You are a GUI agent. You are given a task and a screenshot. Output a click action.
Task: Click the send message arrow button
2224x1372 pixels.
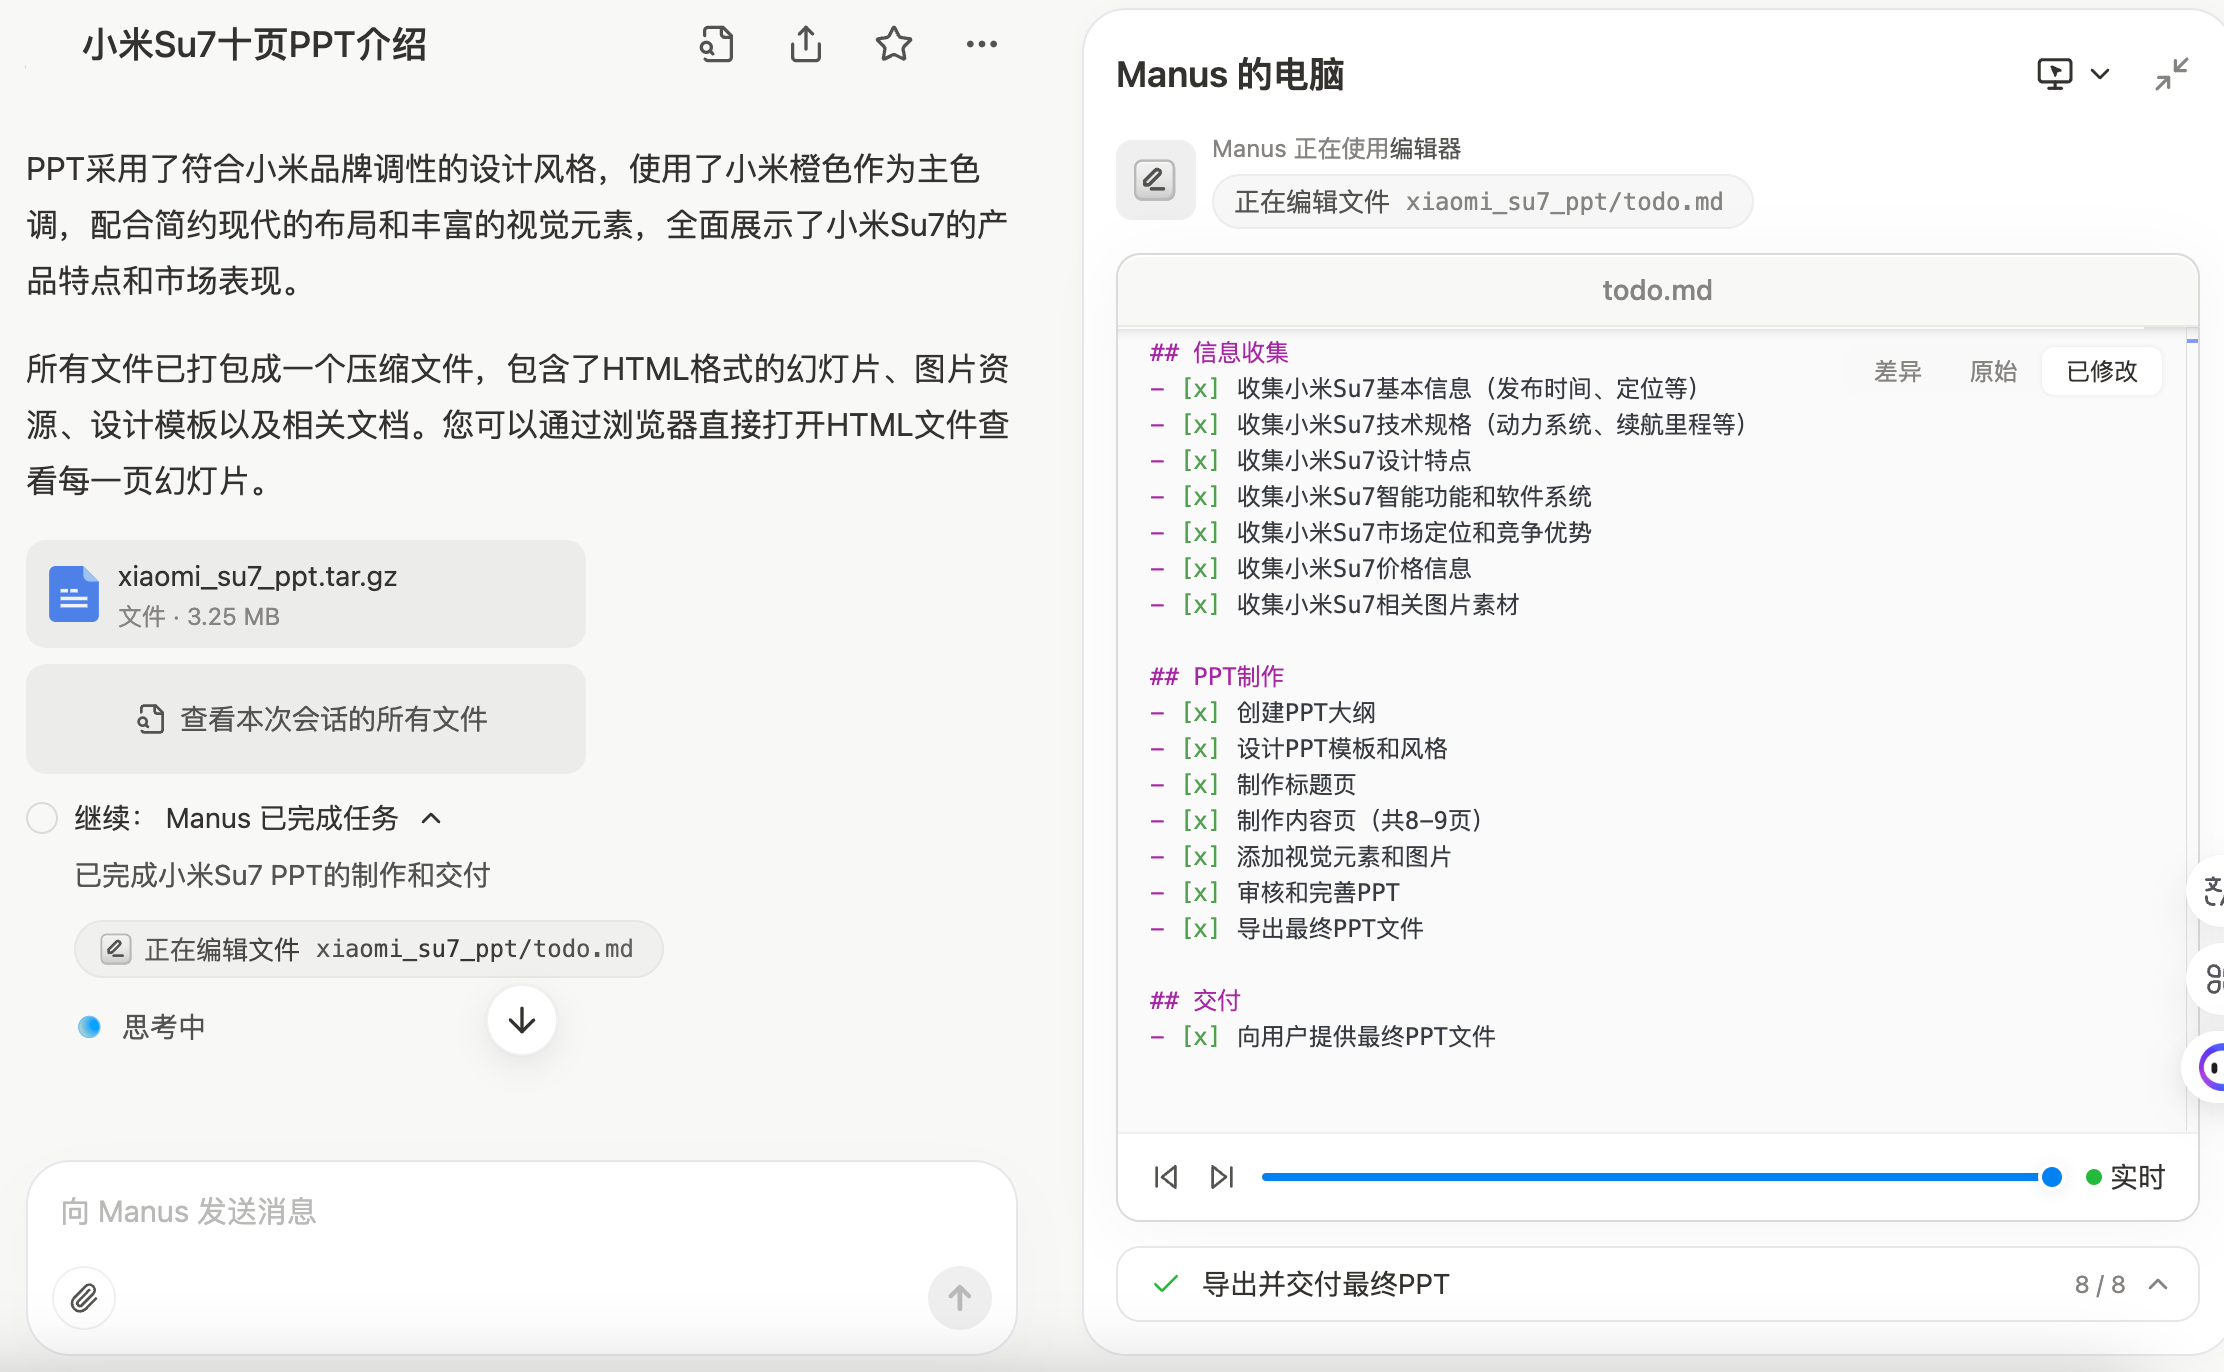[x=959, y=1298]
